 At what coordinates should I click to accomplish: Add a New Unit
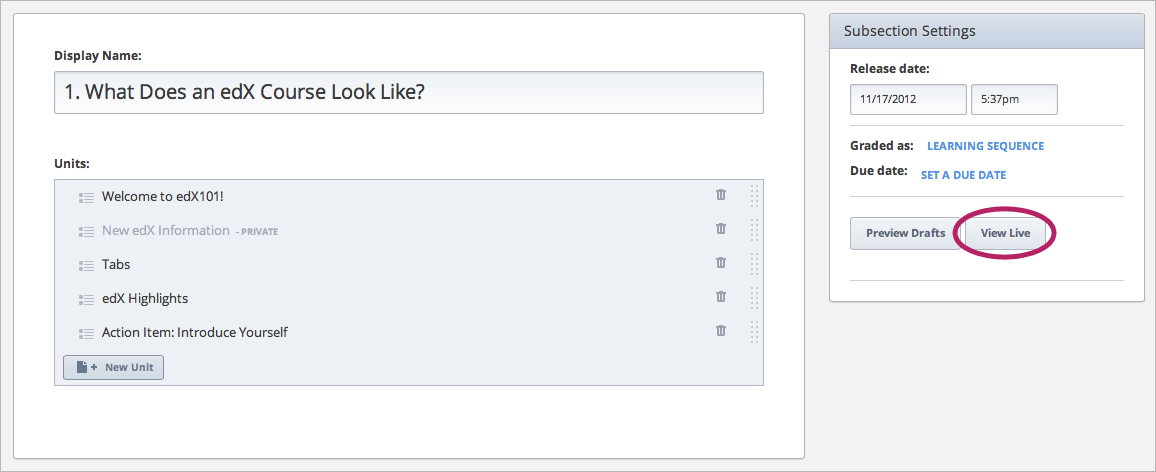tap(114, 367)
